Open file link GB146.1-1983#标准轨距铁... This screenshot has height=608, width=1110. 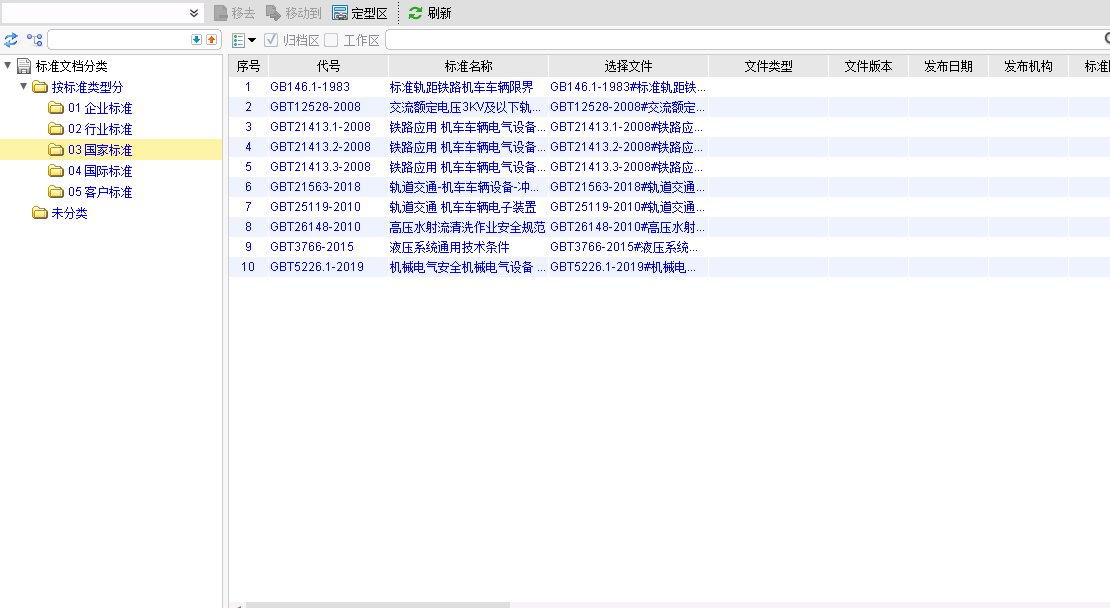[x=628, y=87]
